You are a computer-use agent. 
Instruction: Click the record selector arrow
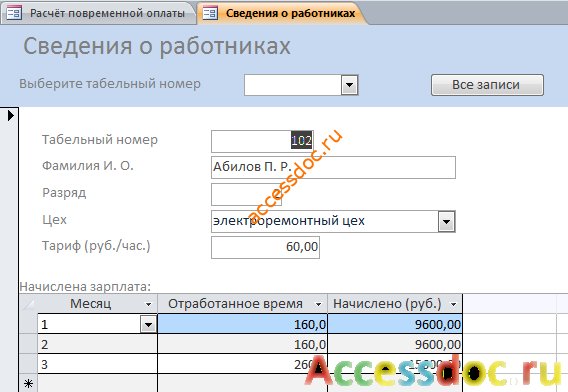[11, 116]
